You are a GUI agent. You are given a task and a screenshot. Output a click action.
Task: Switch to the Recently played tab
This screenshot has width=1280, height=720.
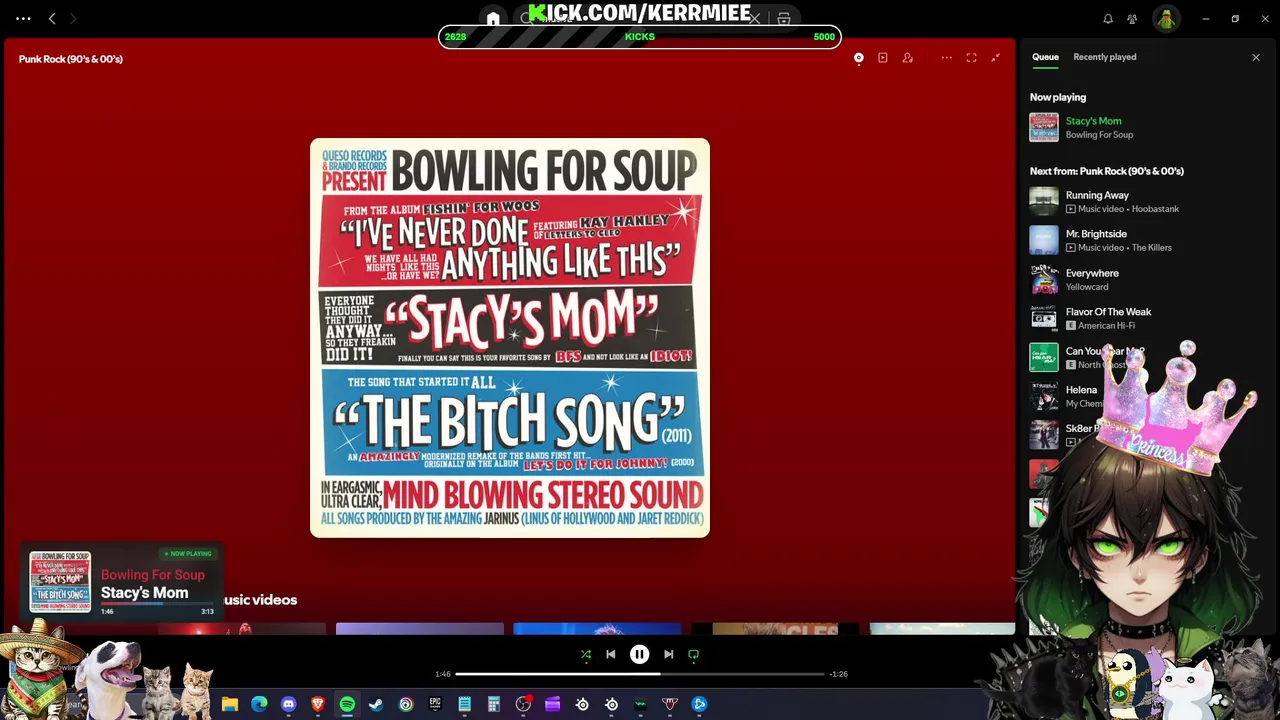tap(1105, 57)
